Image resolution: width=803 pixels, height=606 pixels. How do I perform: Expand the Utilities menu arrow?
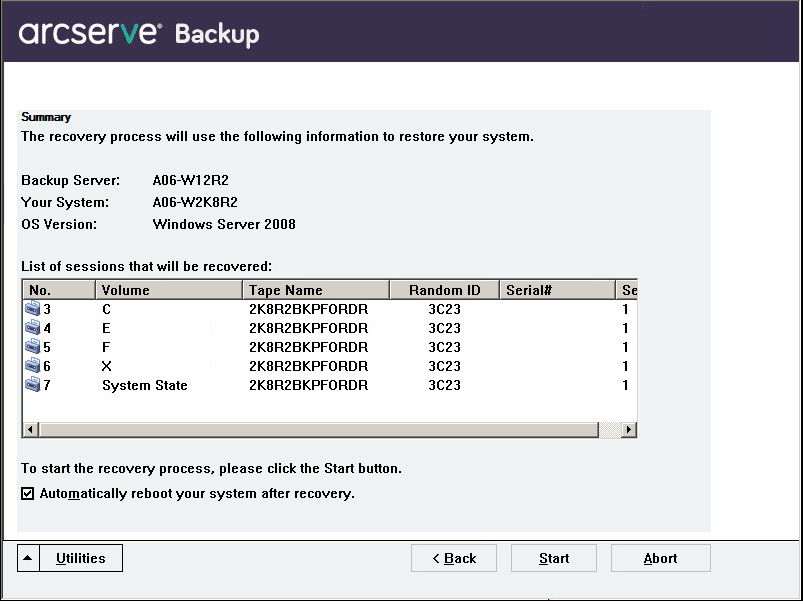click(28, 558)
